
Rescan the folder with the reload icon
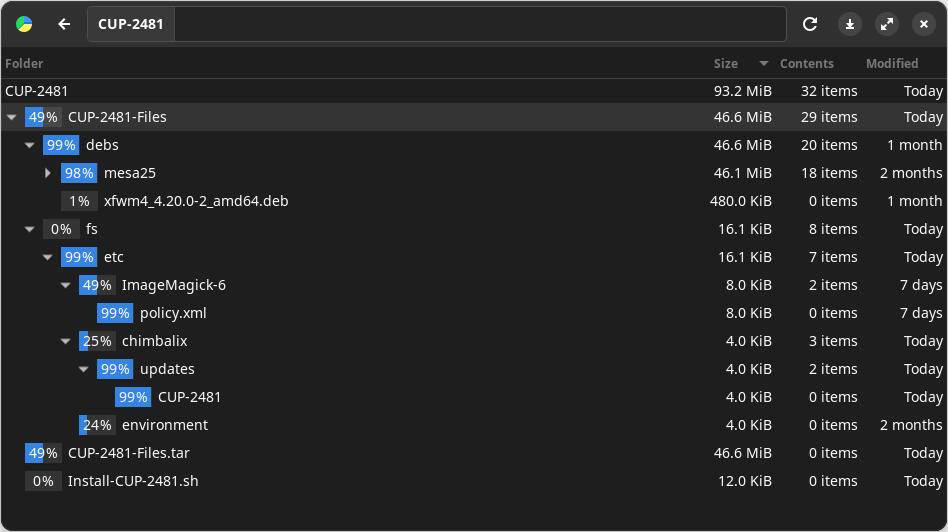[x=810, y=24]
